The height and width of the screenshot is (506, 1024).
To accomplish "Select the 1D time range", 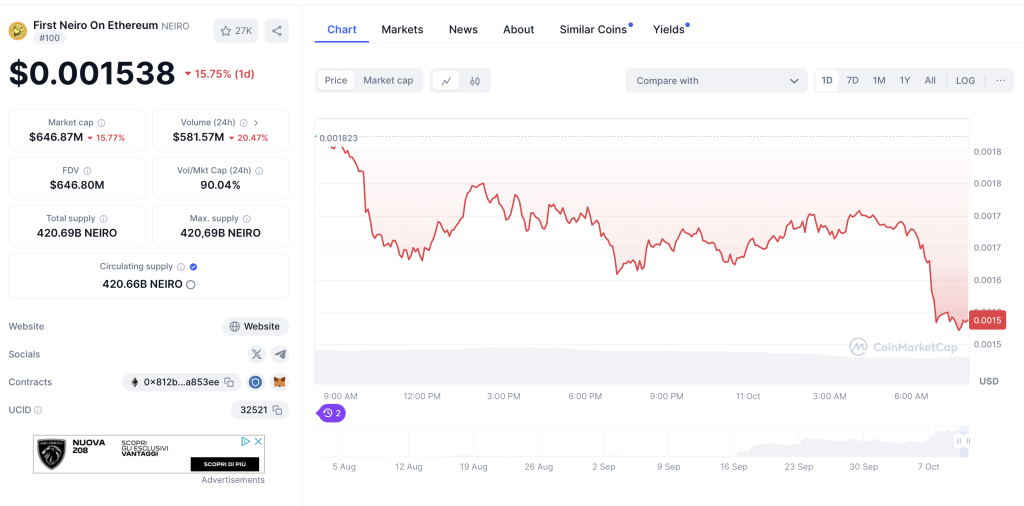I will [x=827, y=80].
